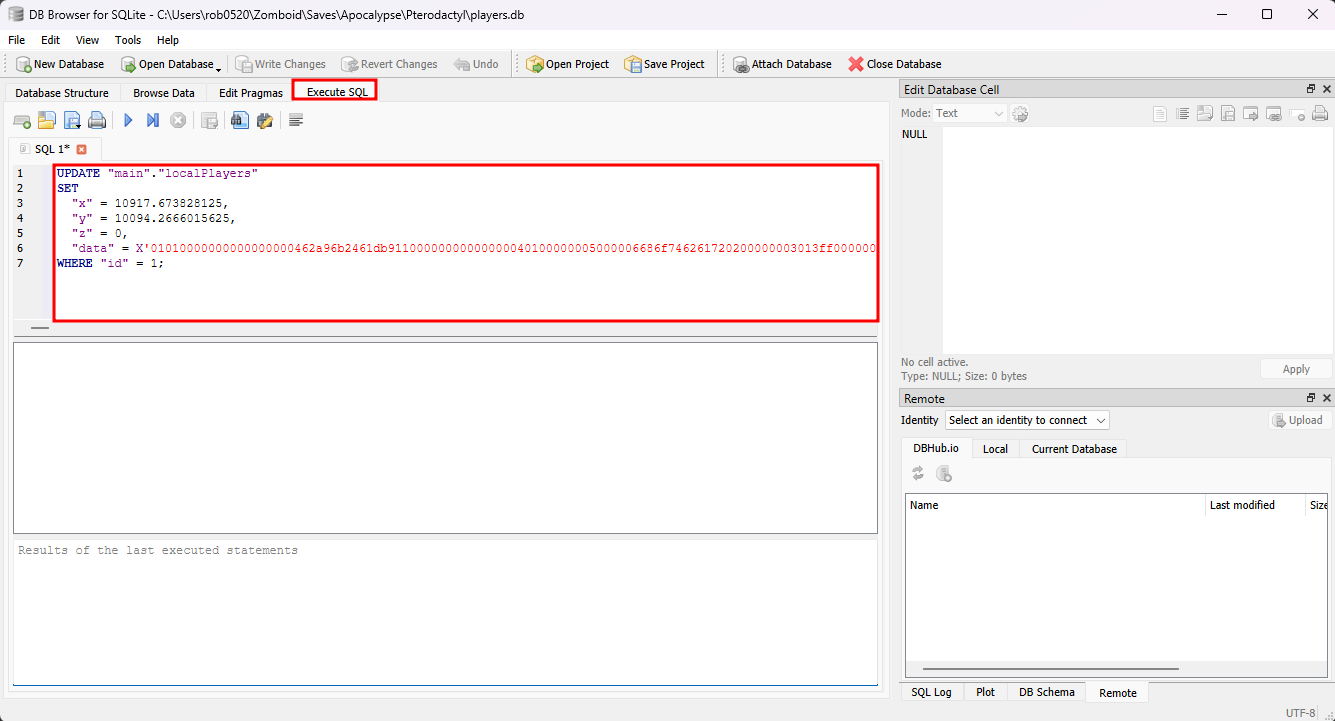Click the UPDATE statement in SQL editor
This screenshot has height=721, width=1335.
[157, 173]
